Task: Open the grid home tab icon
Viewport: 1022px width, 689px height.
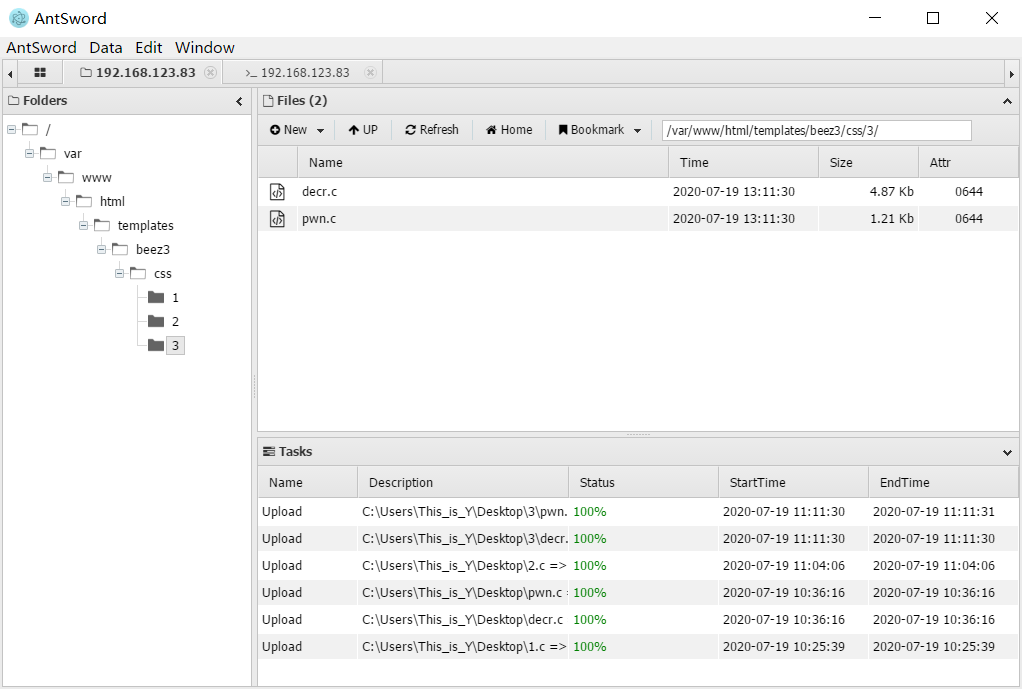Action: 40,72
